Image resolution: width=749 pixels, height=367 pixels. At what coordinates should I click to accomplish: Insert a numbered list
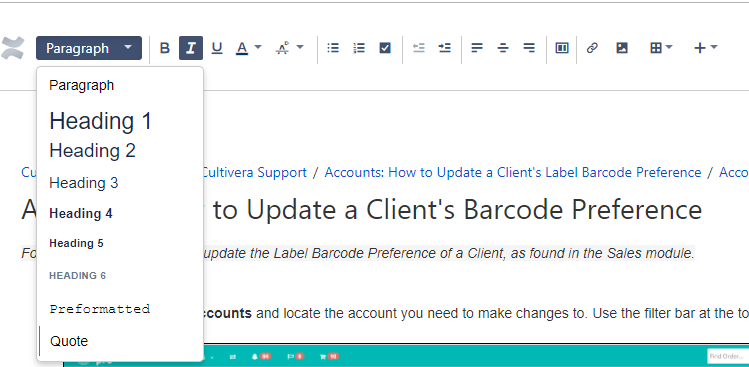pyautogui.click(x=359, y=48)
